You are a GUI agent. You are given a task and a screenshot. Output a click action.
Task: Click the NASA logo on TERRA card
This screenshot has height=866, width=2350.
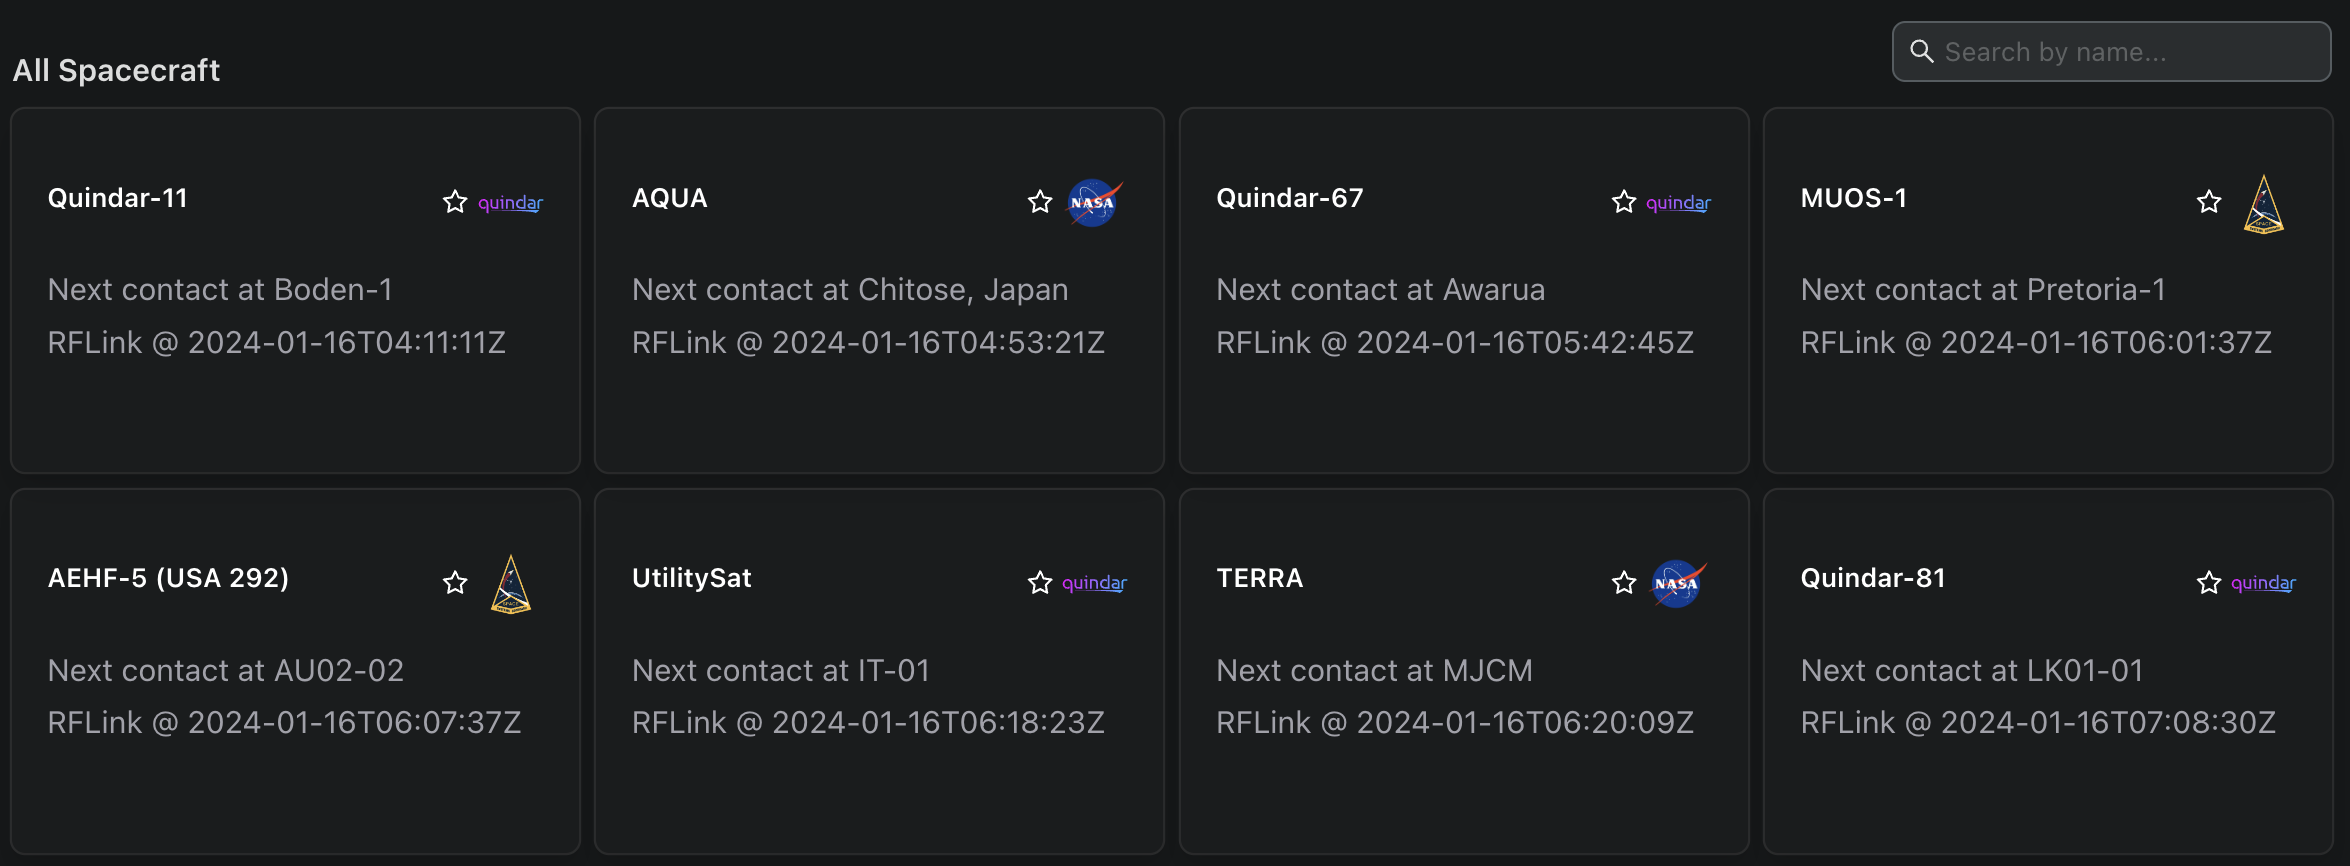1678,583
